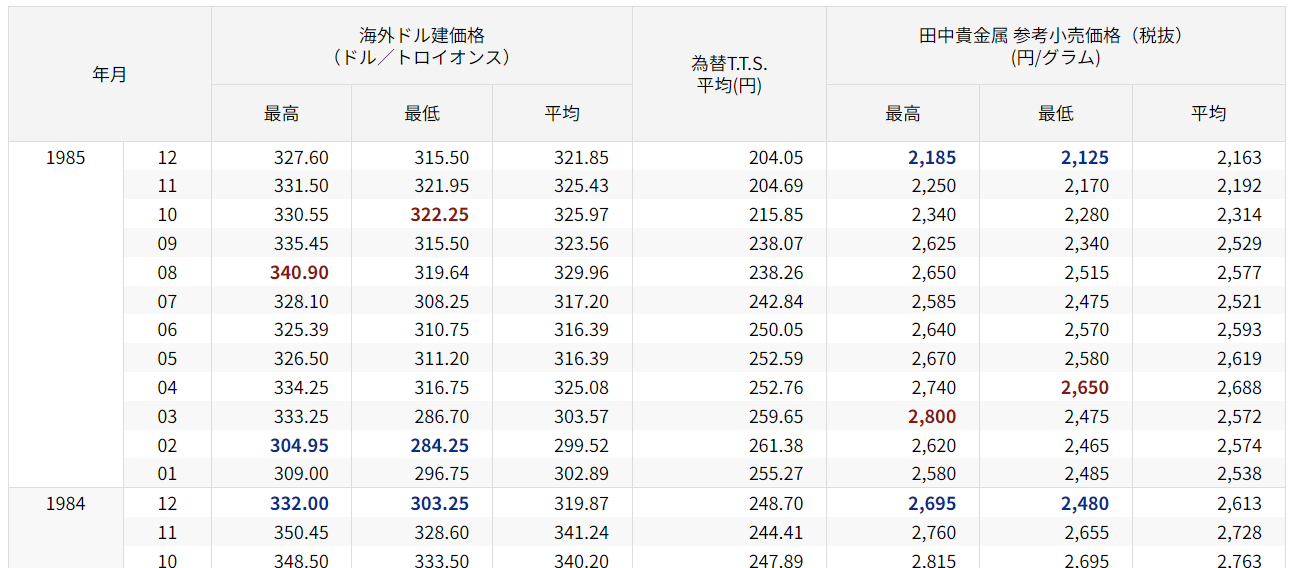Click 最高 subheader under 海外ドル建価格
The width and height of the screenshot is (1303, 568).
pos(281,114)
